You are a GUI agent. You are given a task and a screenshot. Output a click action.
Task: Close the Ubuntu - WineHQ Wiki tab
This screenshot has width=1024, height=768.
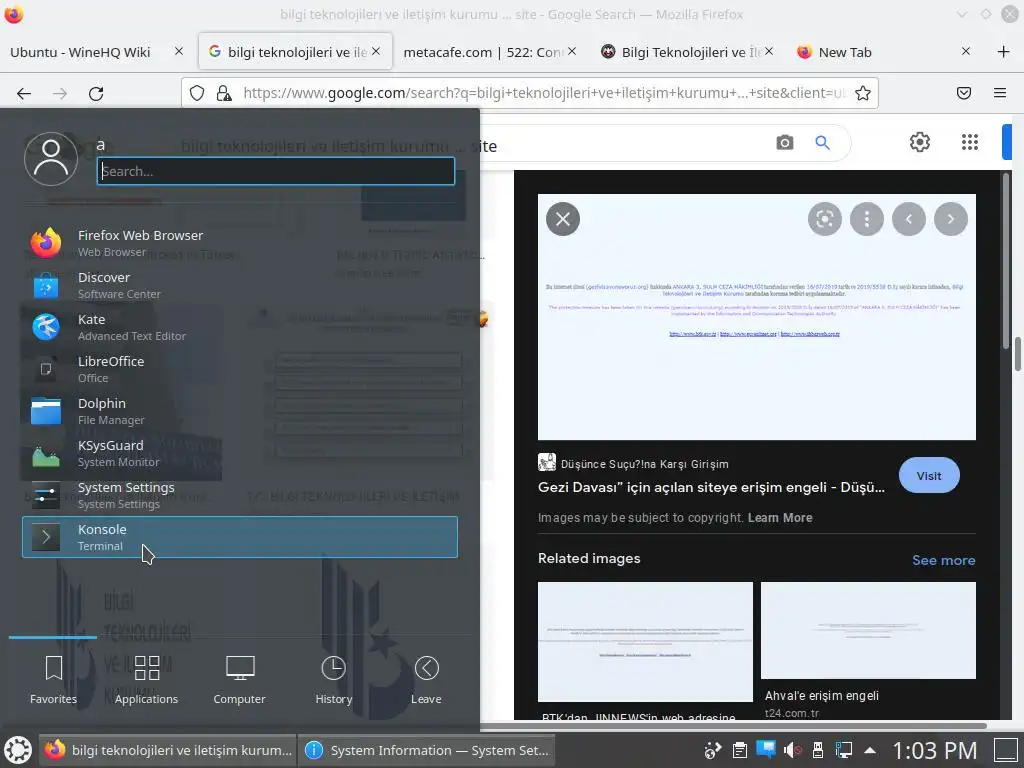click(179, 51)
